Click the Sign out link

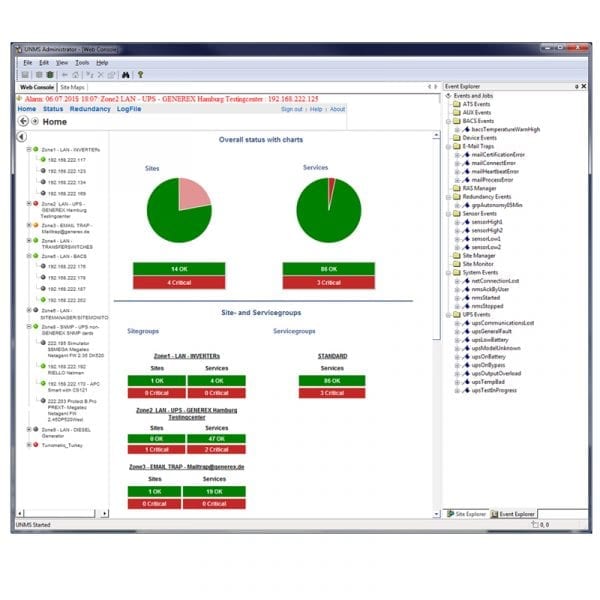291,109
